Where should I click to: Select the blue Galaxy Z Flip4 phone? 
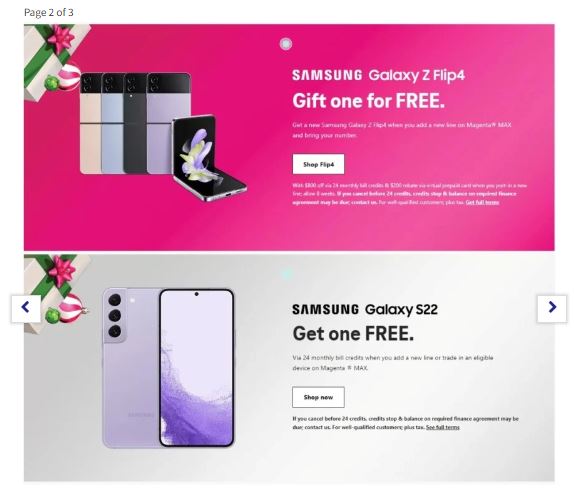point(112,123)
